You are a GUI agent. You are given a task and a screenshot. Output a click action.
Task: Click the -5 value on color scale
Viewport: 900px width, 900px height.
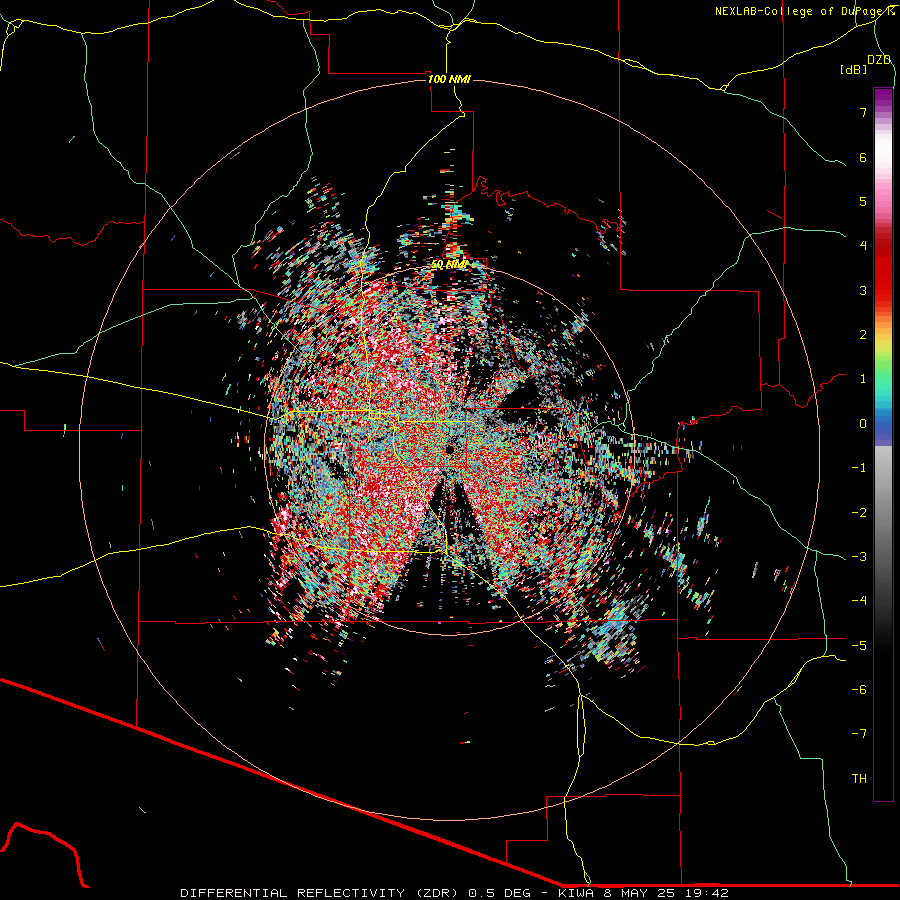click(x=859, y=646)
